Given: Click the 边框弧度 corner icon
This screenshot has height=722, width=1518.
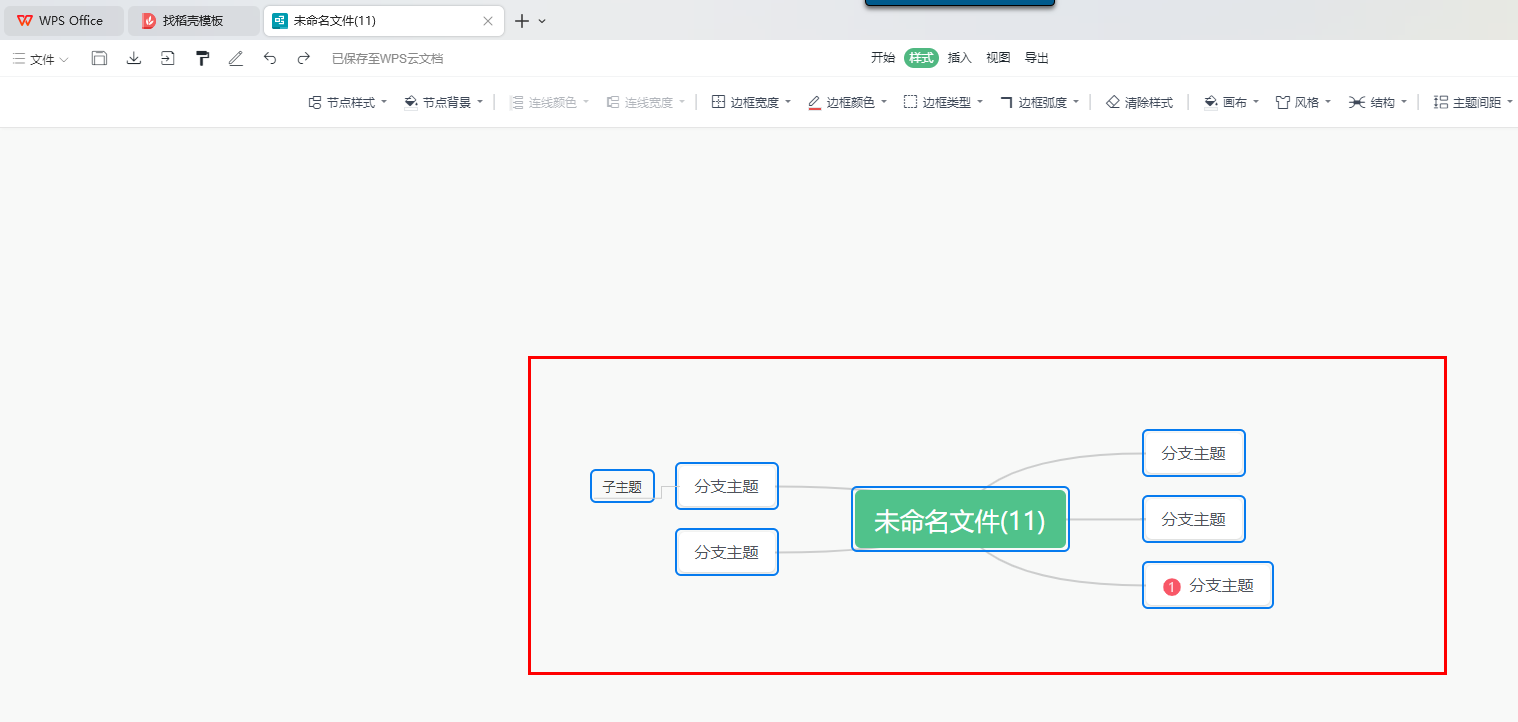Looking at the screenshot, I should pyautogui.click(x=1006, y=102).
